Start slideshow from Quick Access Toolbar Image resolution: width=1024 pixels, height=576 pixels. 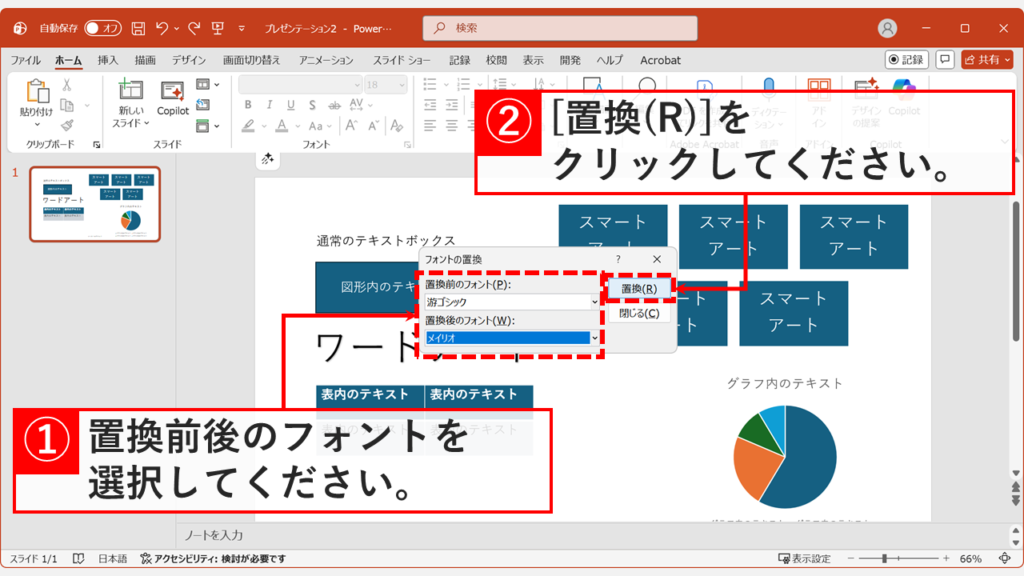point(217,30)
